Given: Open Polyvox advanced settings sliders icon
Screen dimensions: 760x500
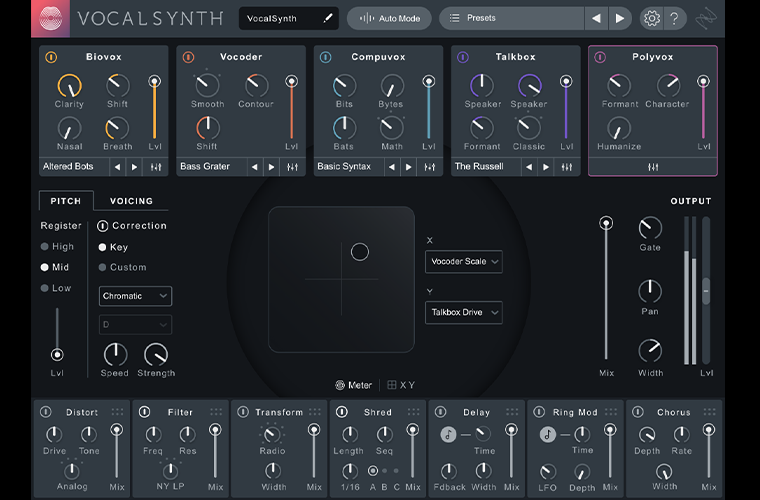Looking at the screenshot, I should (x=654, y=167).
